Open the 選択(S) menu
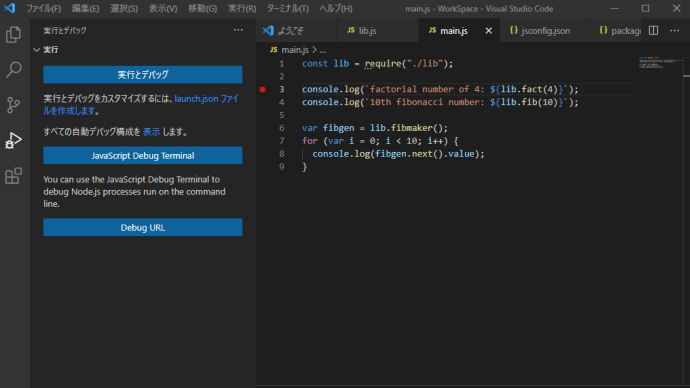Screen dimensions: 690x388 click(124, 8)
